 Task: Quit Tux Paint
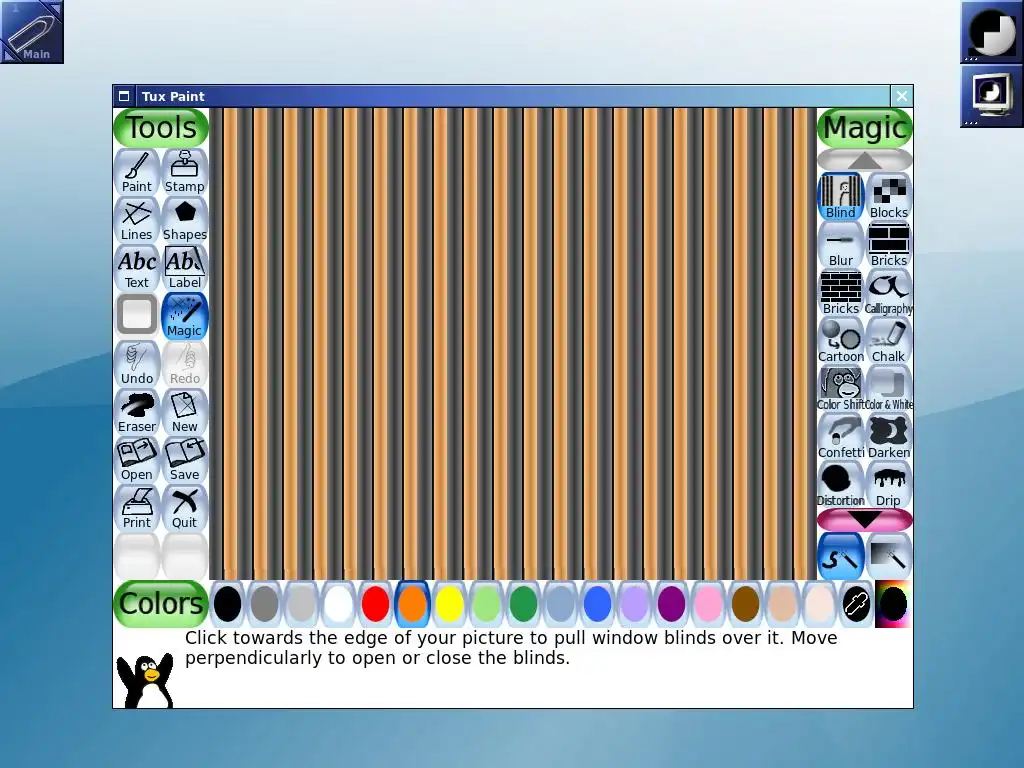184,508
